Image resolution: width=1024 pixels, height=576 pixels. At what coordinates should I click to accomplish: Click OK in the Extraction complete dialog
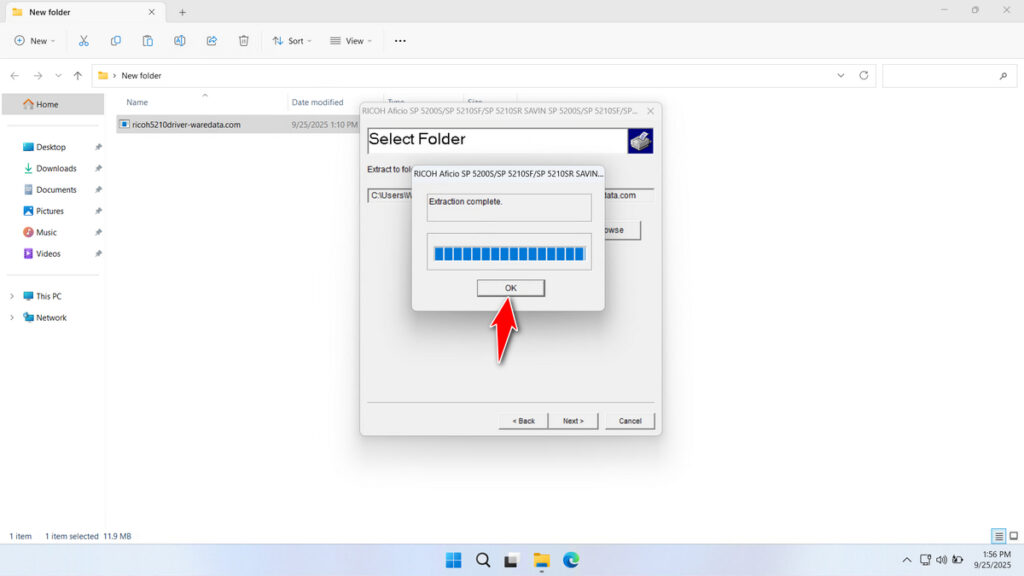[x=510, y=288]
